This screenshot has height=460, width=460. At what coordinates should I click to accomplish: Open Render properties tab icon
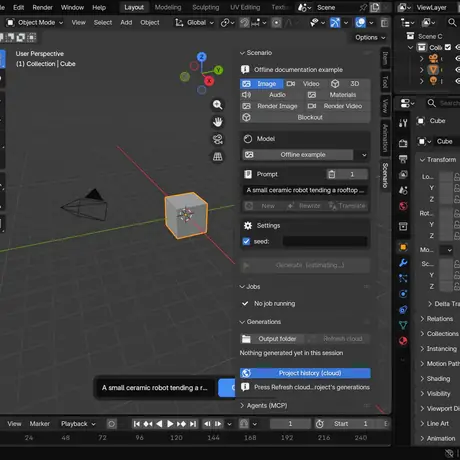(x=403, y=143)
